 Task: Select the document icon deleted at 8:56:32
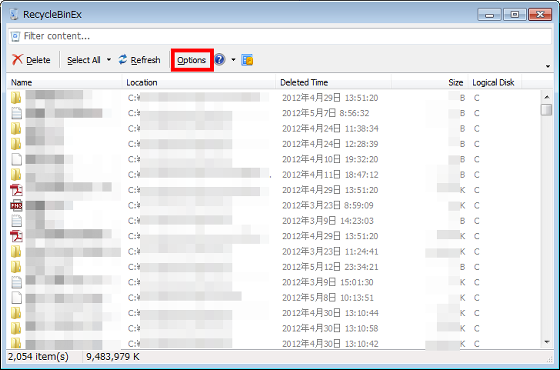coord(16,113)
